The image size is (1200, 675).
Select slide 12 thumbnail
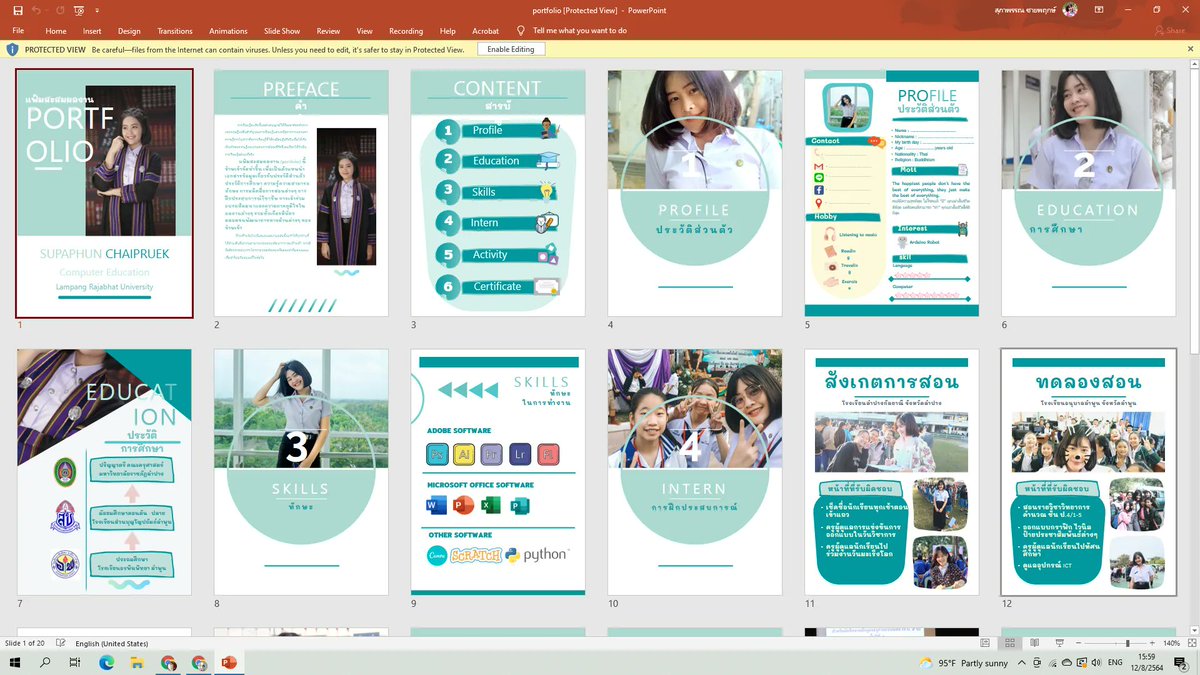tap(1089, 472)
